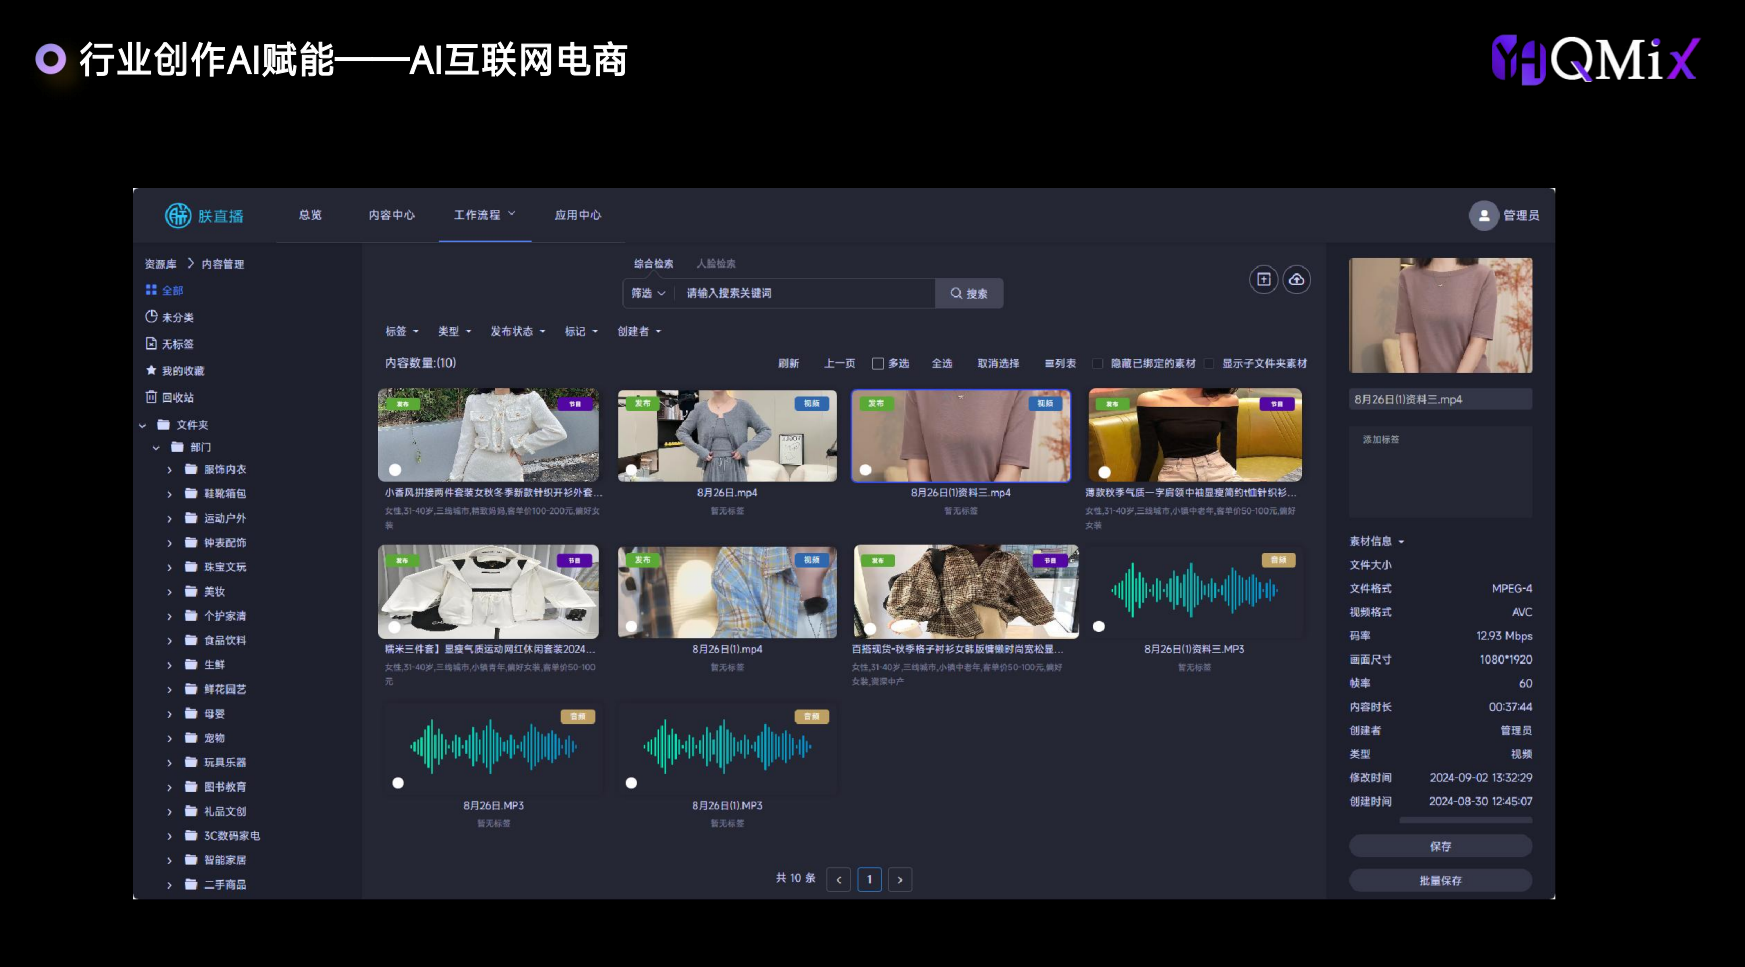Click the 管理员 user avatar icon
The image size is (1745, 967).
click(x=1484, y=215)
